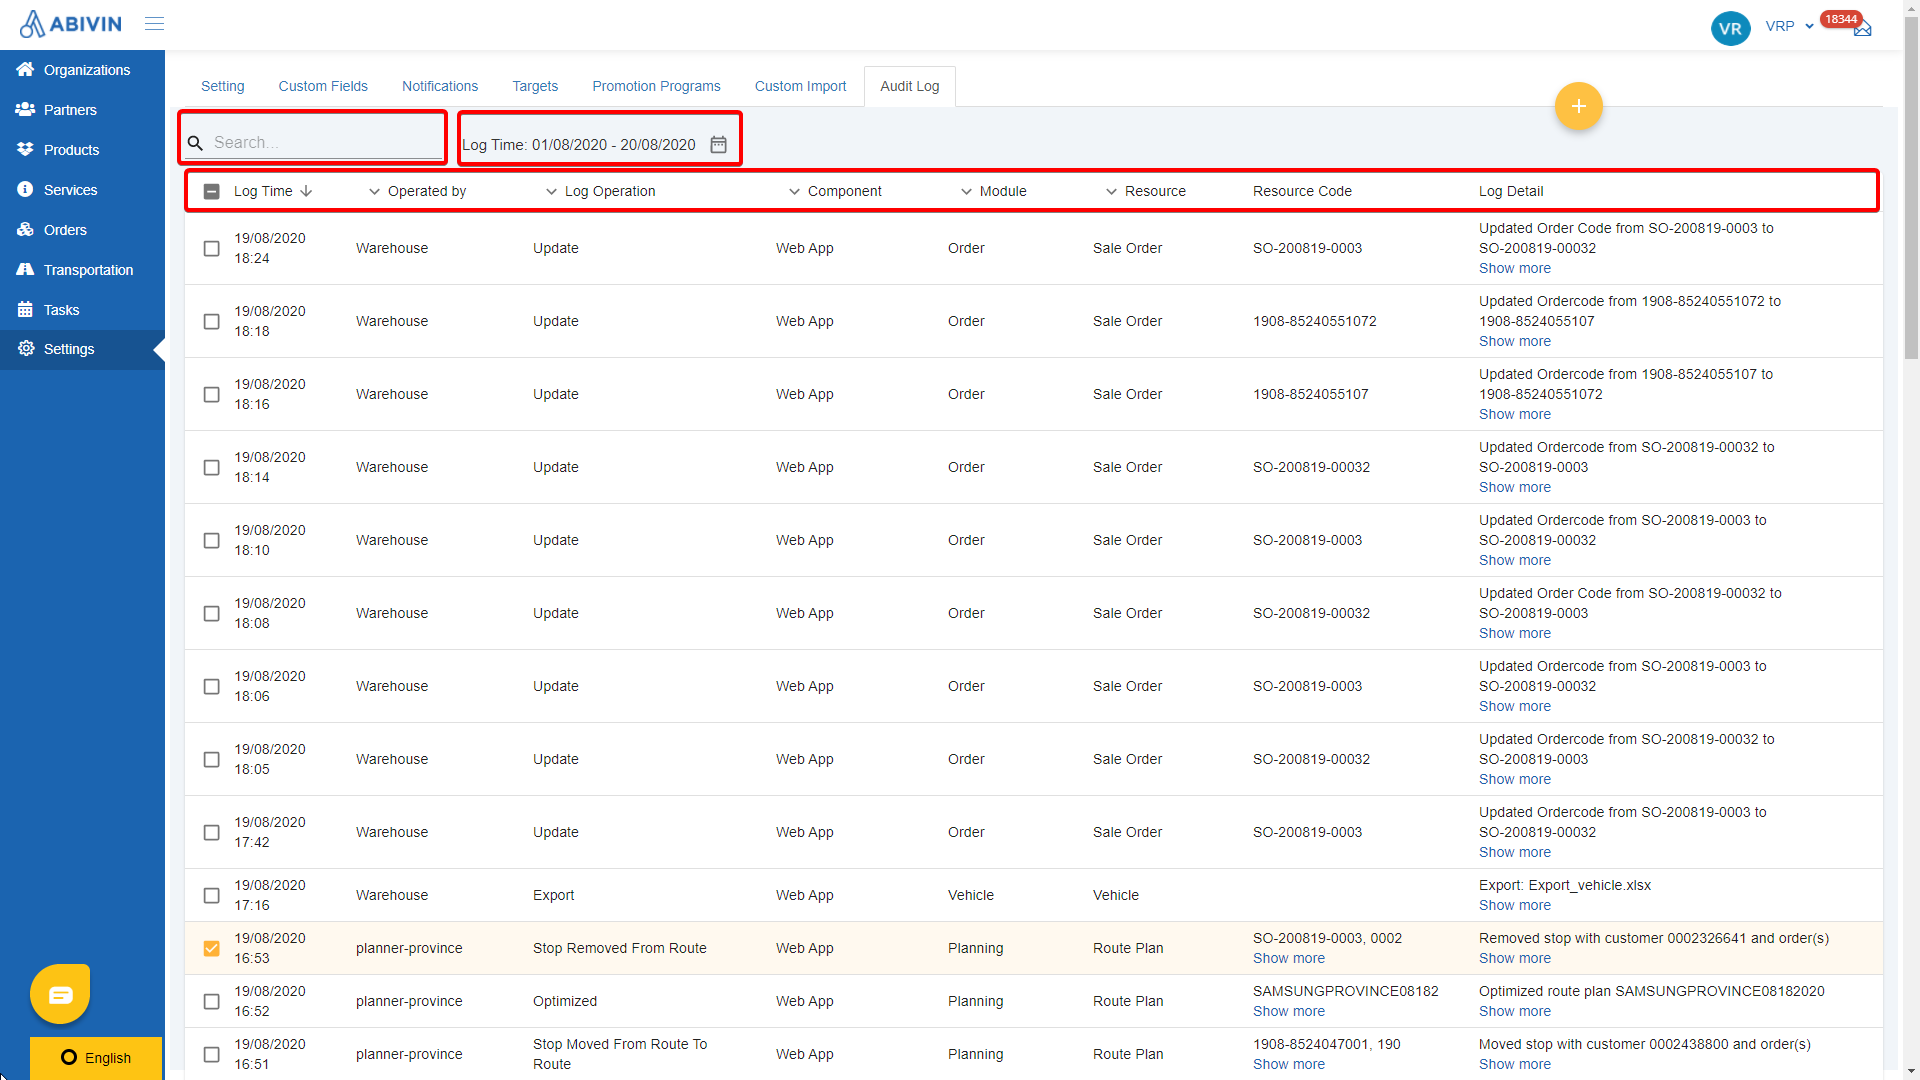Show more for 1908-85240551072 log detail
Screen dimensions: 1920x1080
point(1514,341)
